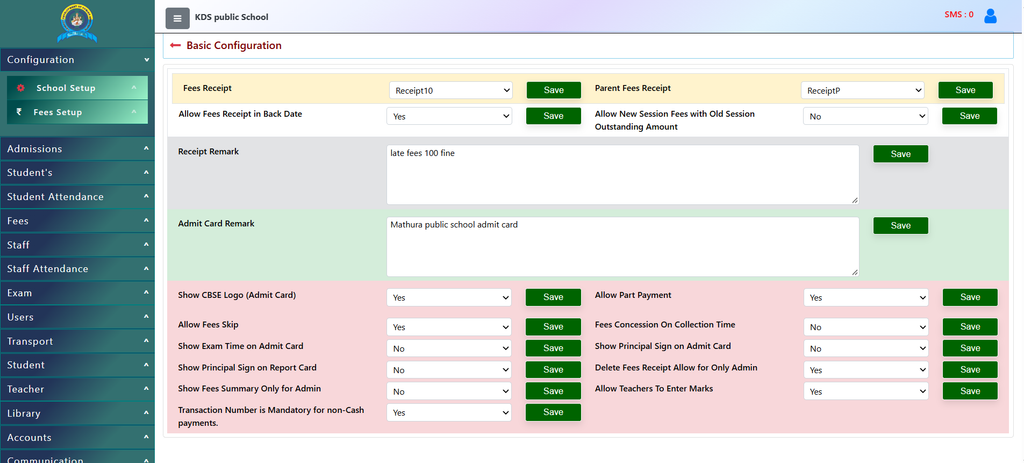Open New Session Fees with Old Session dropdown
1024x463 pixels.
865,116
